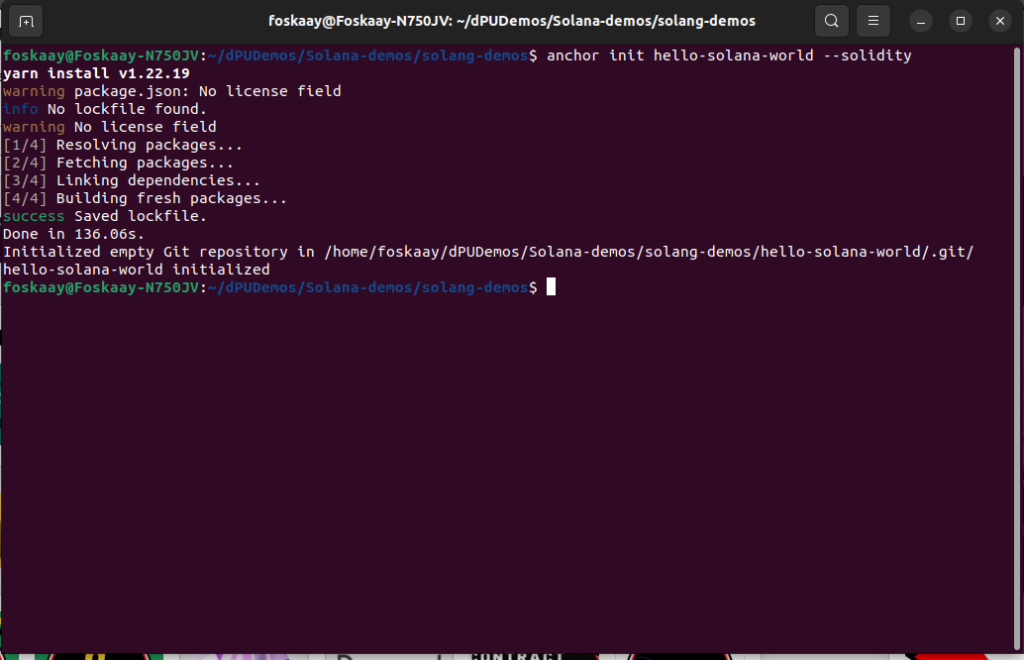Click the '[1/4] Resolving packages...' line
The image size is (1024, 660).
pos(123,145)
